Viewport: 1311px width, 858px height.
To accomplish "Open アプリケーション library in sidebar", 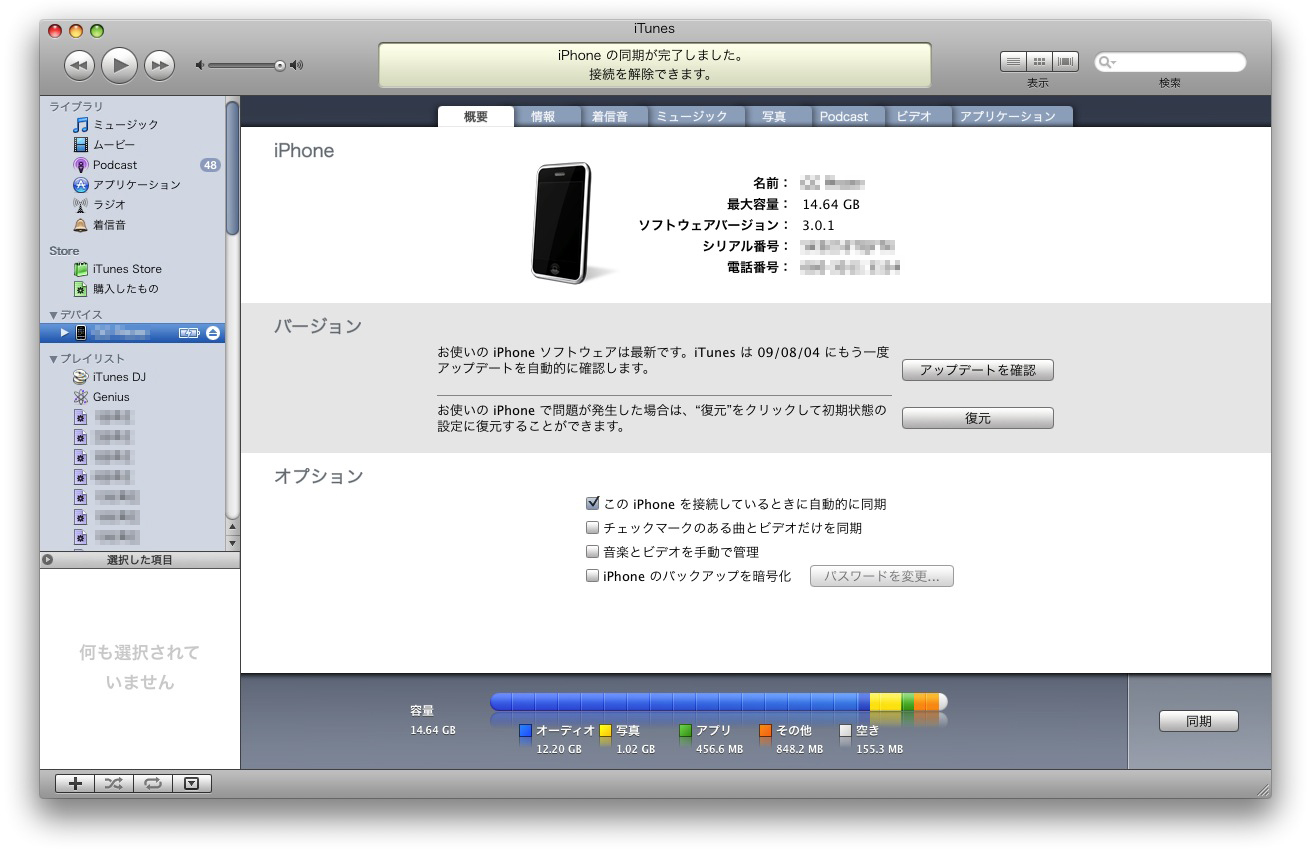I will tap(126, 185).
